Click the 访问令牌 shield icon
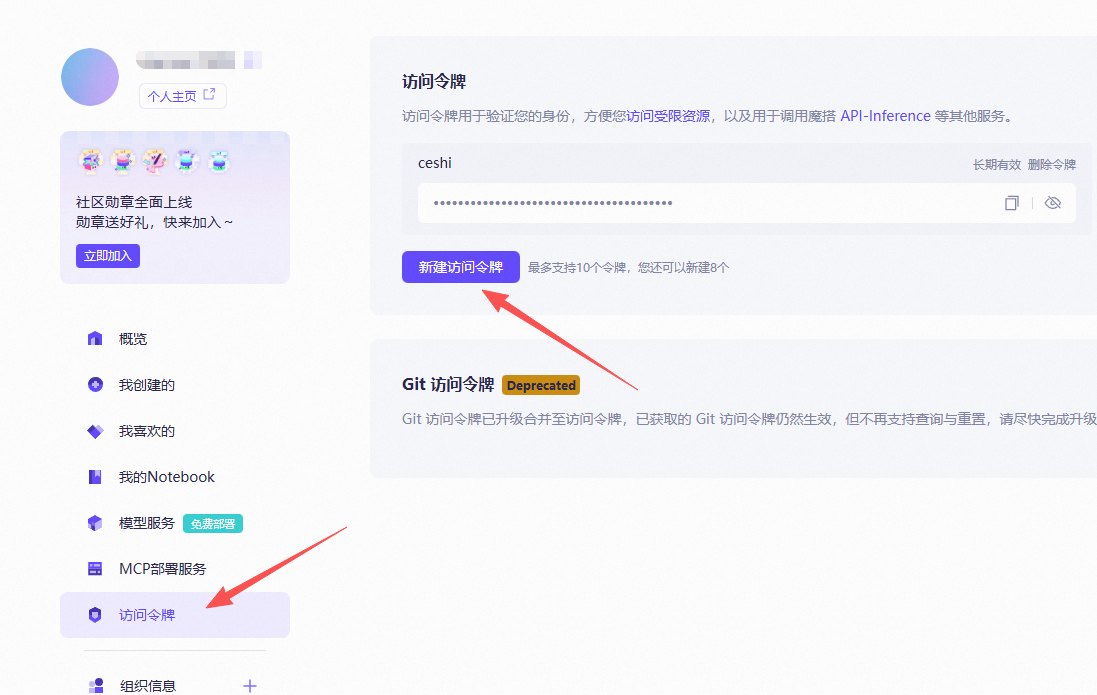Image resolution: width=1097 pixels, height=695 pixels. coord(95,615)
